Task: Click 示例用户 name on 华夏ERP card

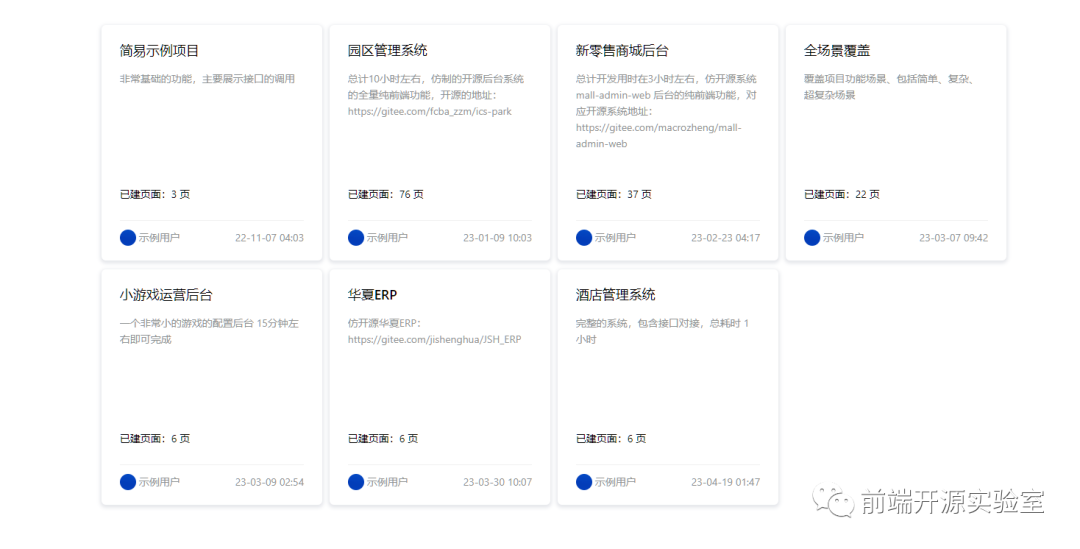Action: (x=387, y=482)
